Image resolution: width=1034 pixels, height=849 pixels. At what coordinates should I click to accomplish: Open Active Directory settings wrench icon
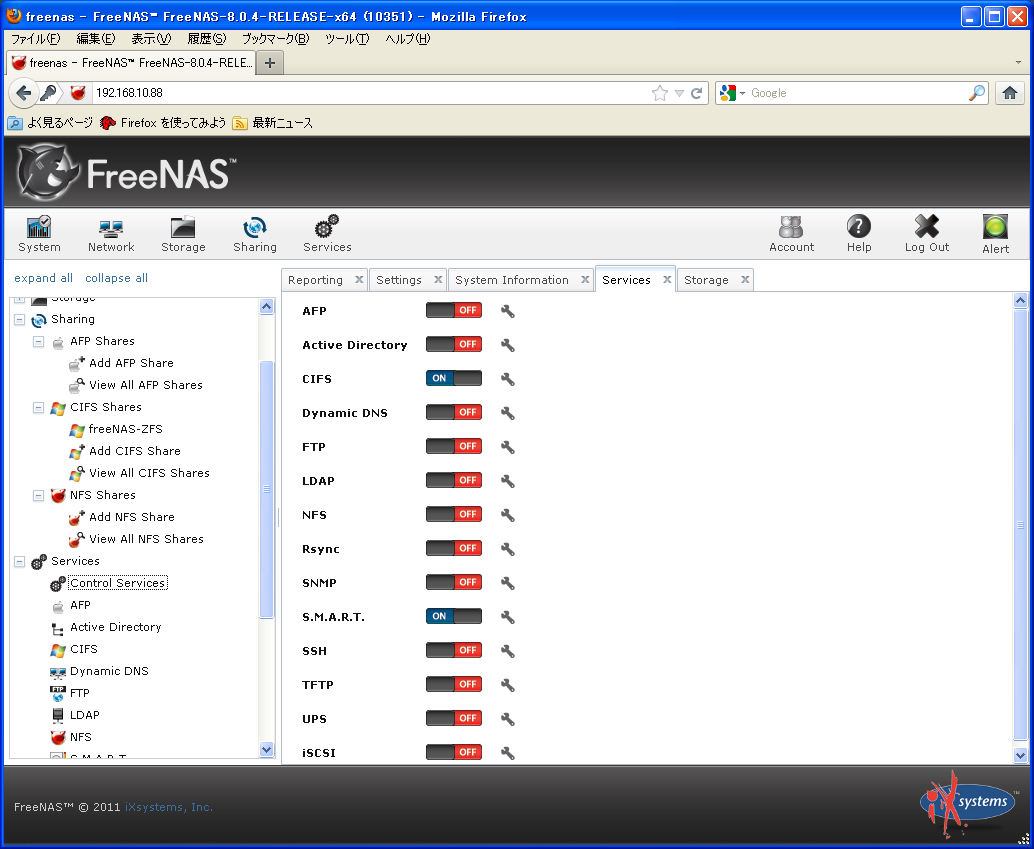(x=507, y=345)
